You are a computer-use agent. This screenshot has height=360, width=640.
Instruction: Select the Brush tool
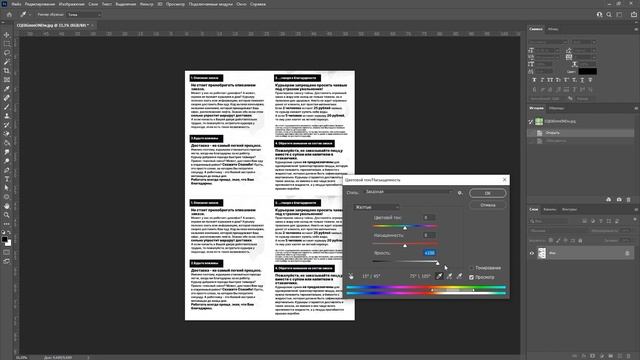[x=7, y=107]
